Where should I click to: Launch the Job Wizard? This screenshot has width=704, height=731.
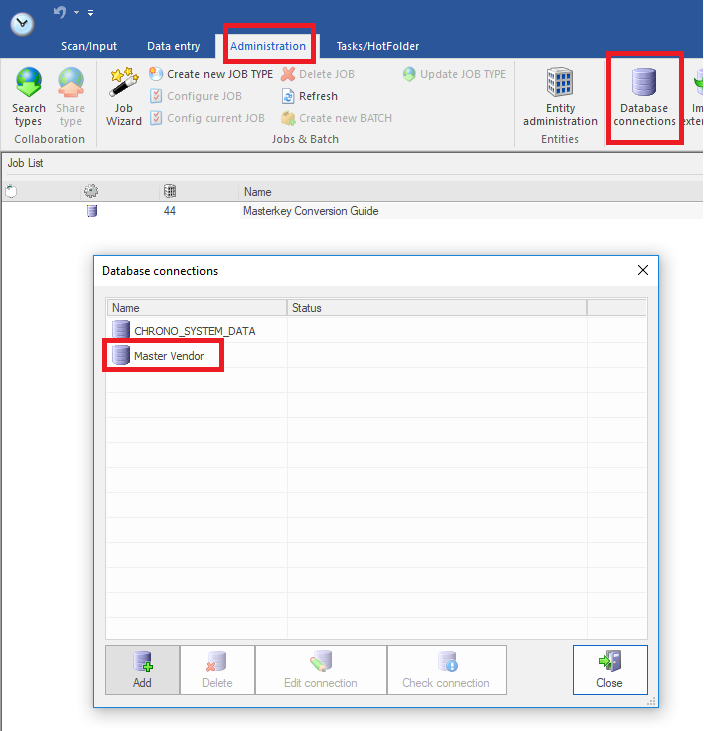(124, 96)
